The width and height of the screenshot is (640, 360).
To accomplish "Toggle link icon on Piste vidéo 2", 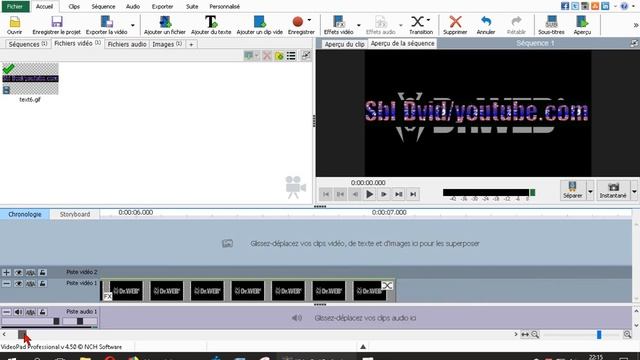I will pos(31,272).
